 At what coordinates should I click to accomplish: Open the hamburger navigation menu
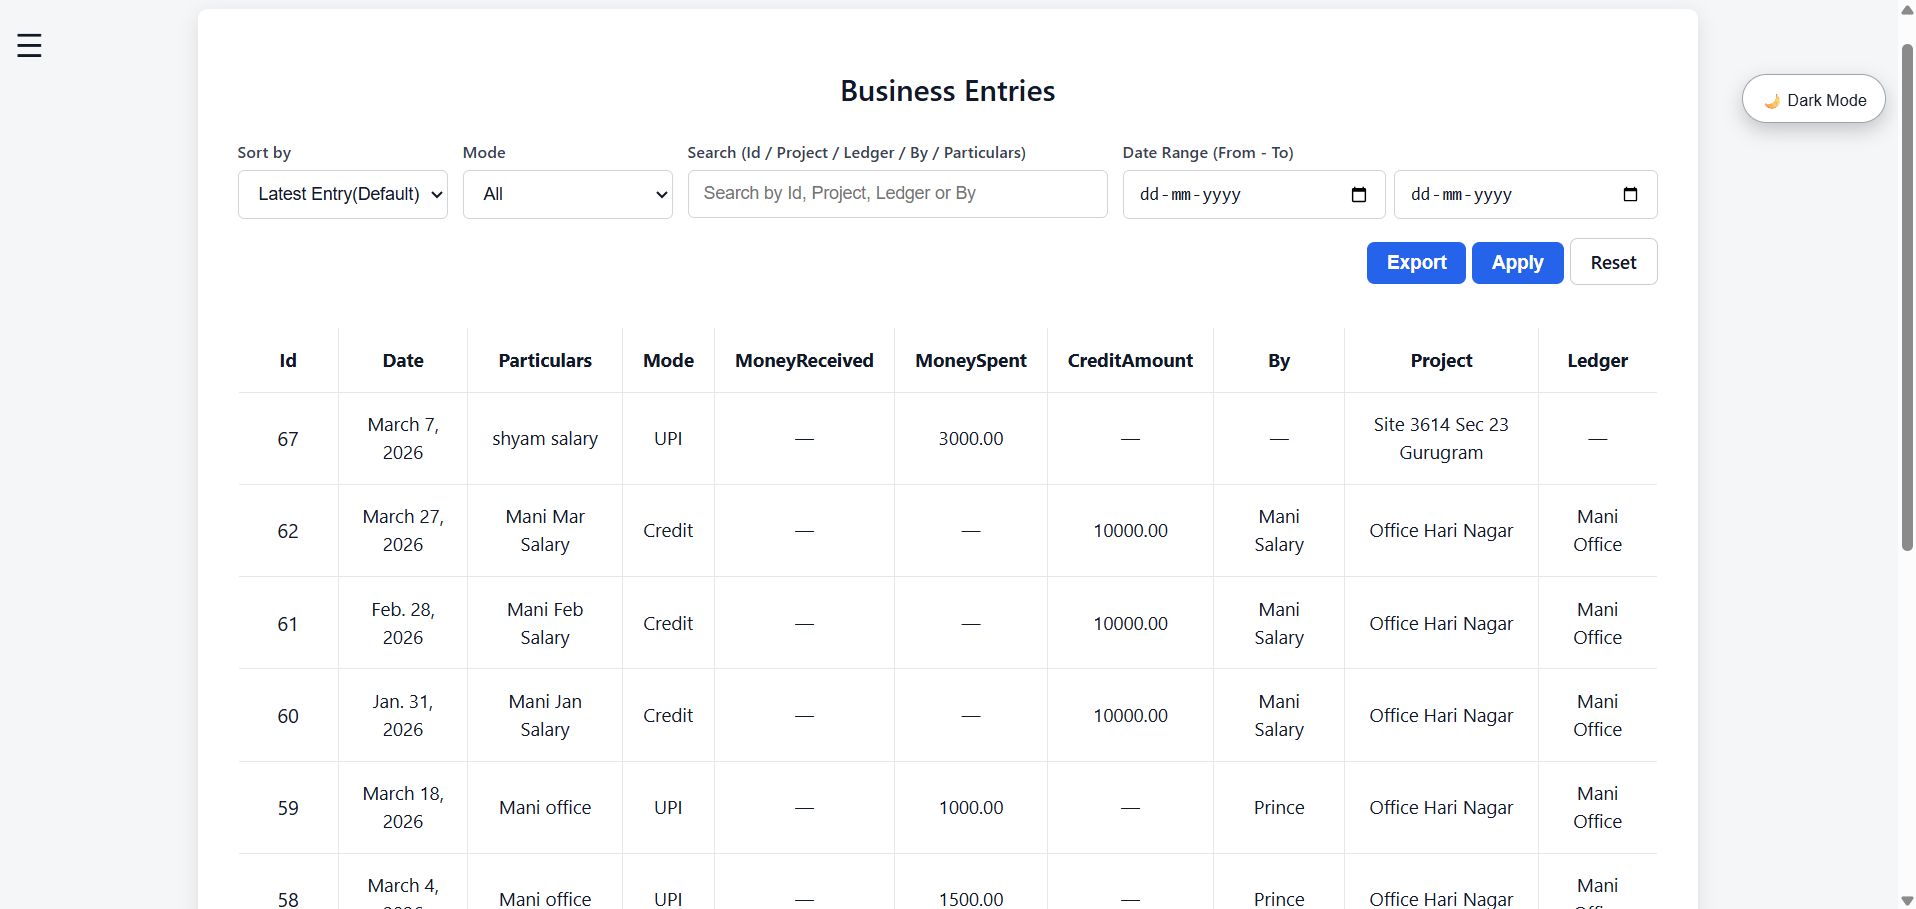click(x=29, y=45)
